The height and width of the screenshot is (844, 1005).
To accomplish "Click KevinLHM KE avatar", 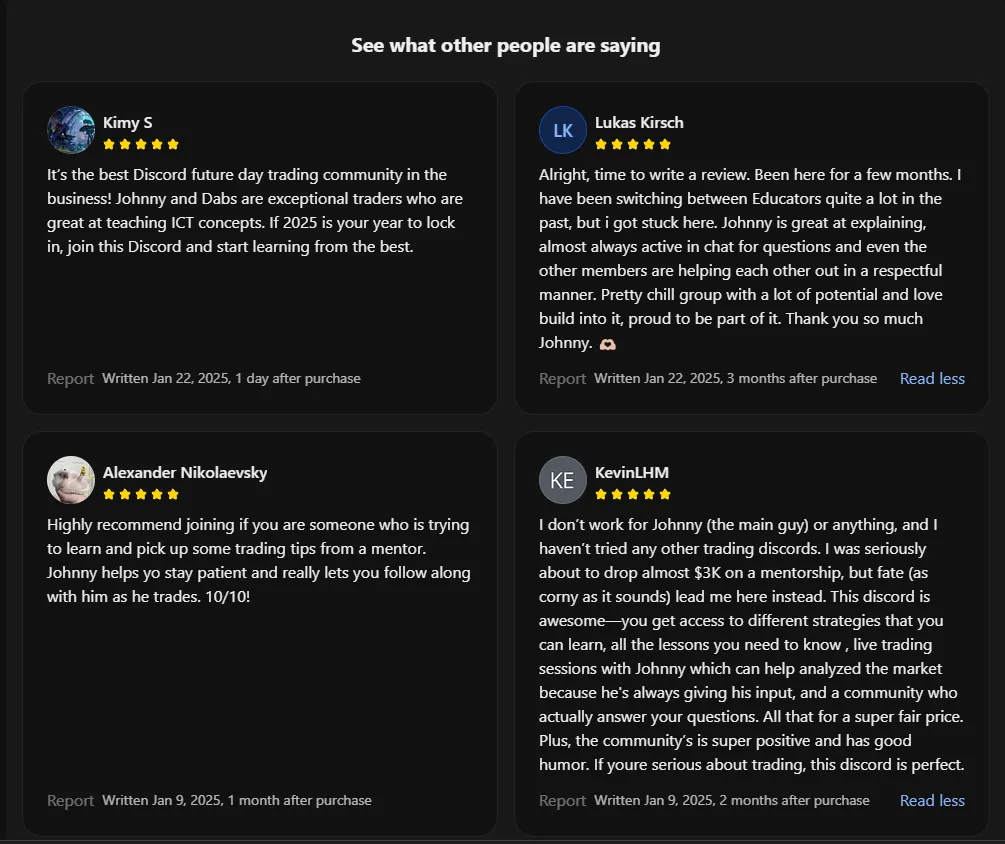I will coord(563,480).
